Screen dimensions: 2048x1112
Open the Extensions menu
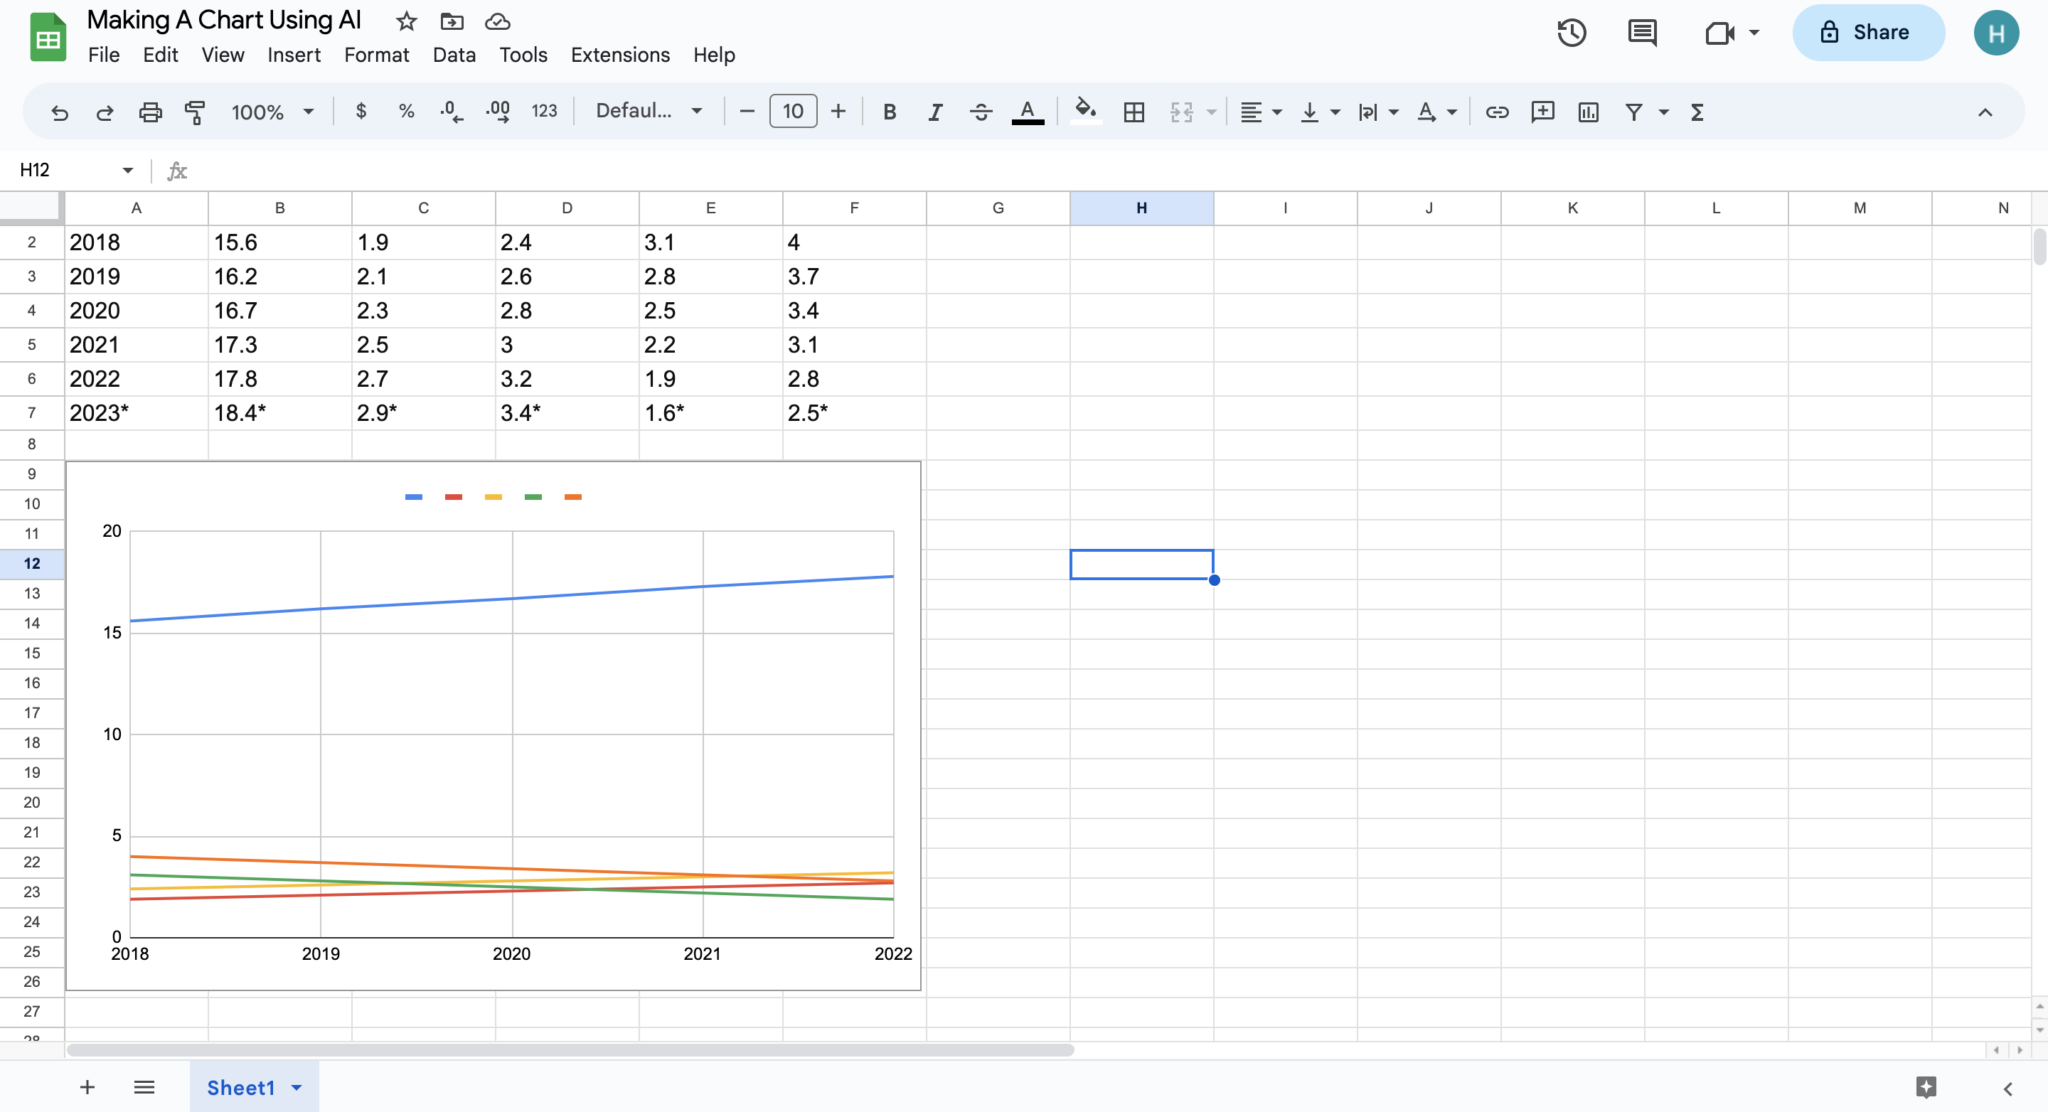(619, 55)
